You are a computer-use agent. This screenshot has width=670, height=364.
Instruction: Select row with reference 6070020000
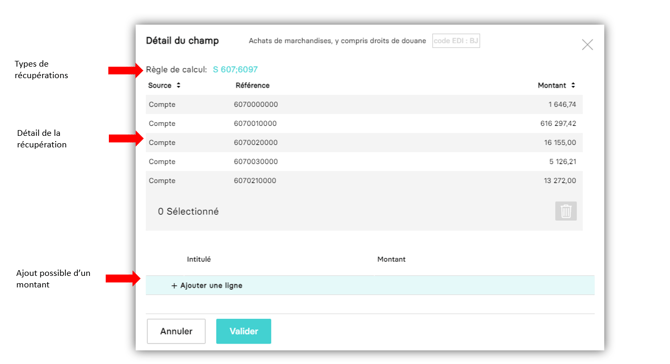point(364,142)
